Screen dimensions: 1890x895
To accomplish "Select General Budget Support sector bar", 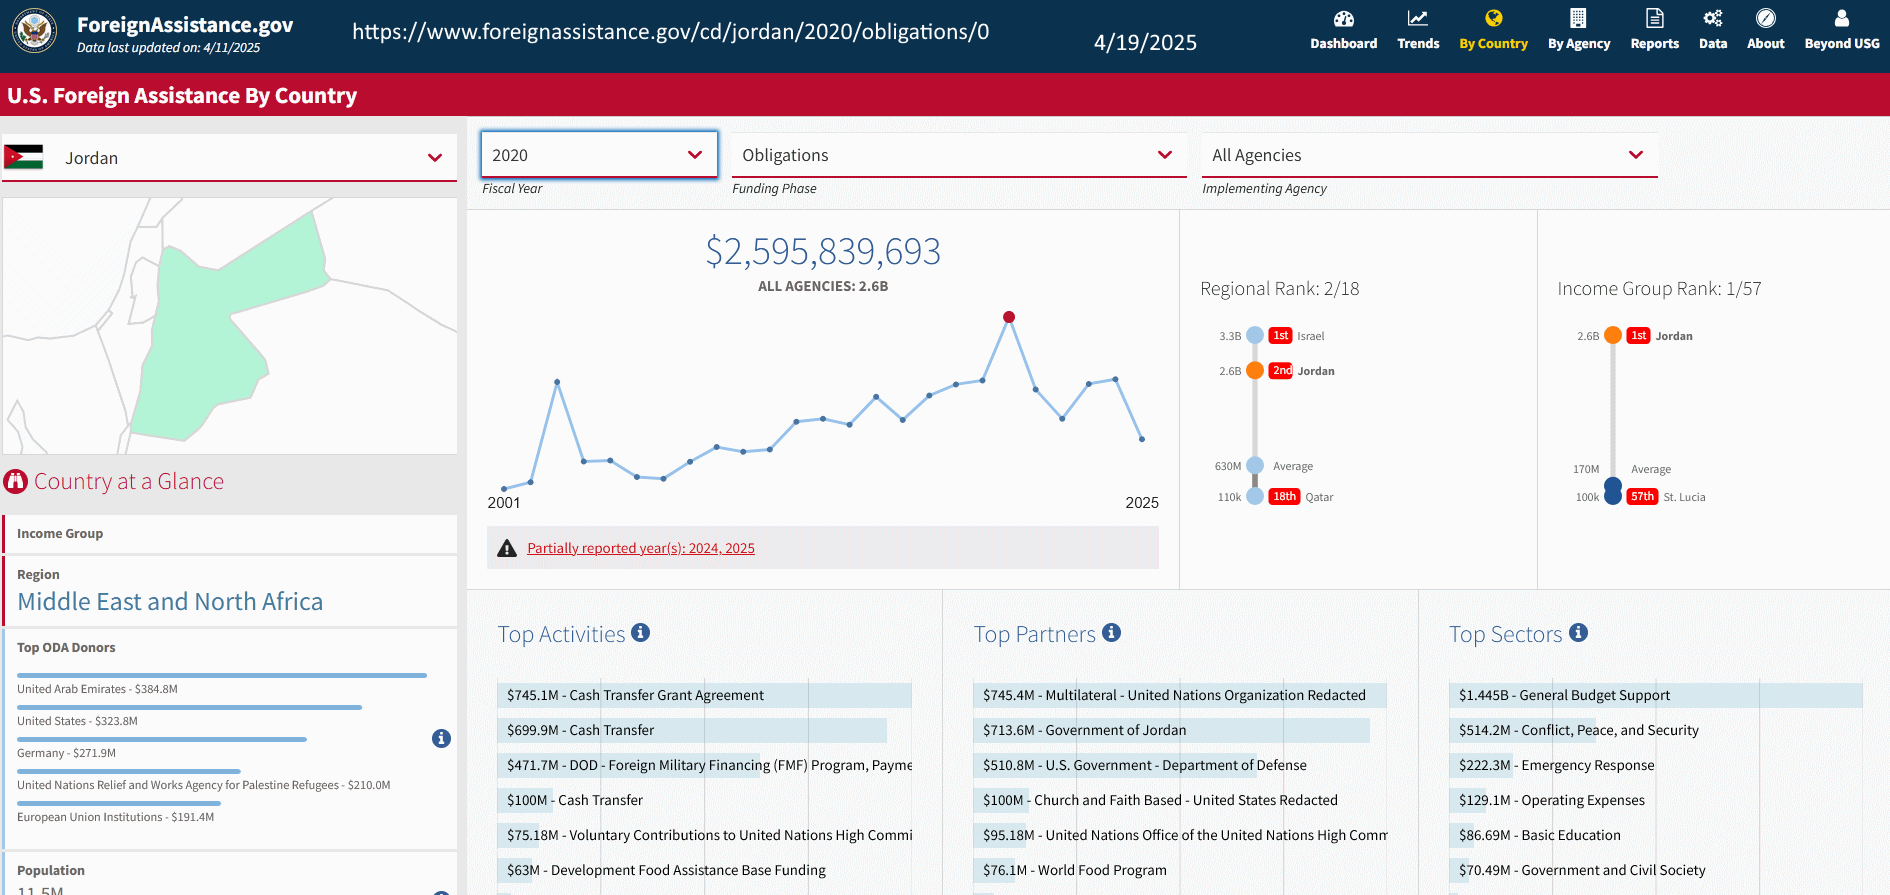I will [1656, 695].
